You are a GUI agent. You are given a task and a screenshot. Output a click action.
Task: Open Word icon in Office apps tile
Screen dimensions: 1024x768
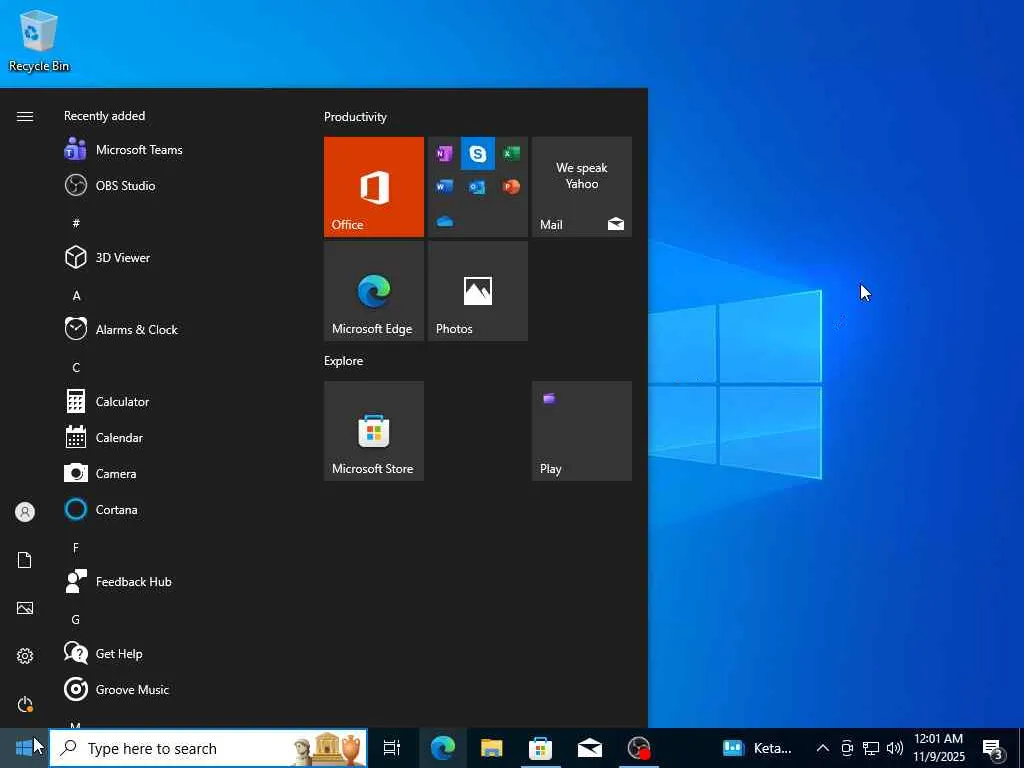pyautogui.click(x=444, y=187)
